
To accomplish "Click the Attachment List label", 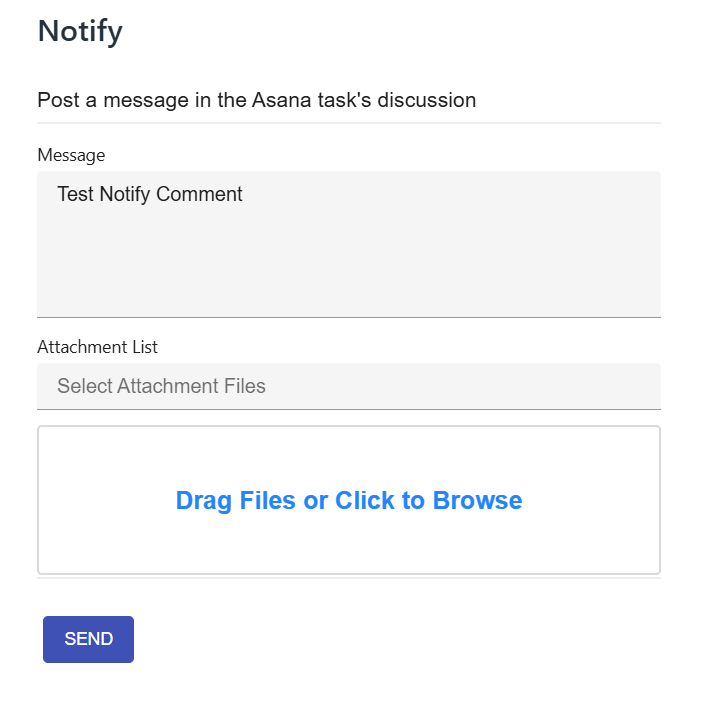I will [x=97, y=347].
